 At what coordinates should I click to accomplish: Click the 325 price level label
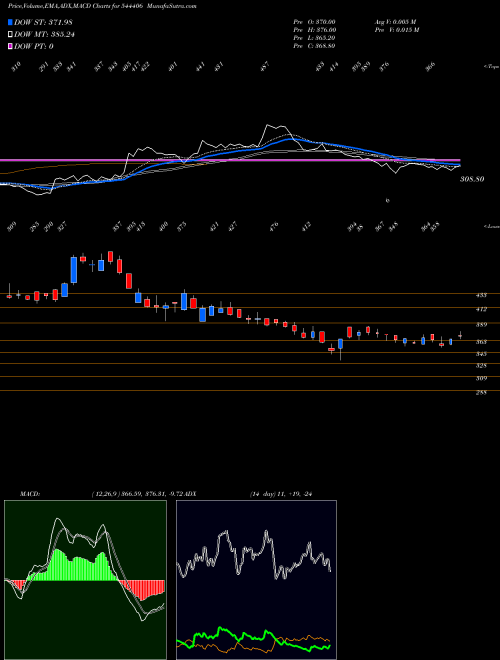tap(481, 365)
